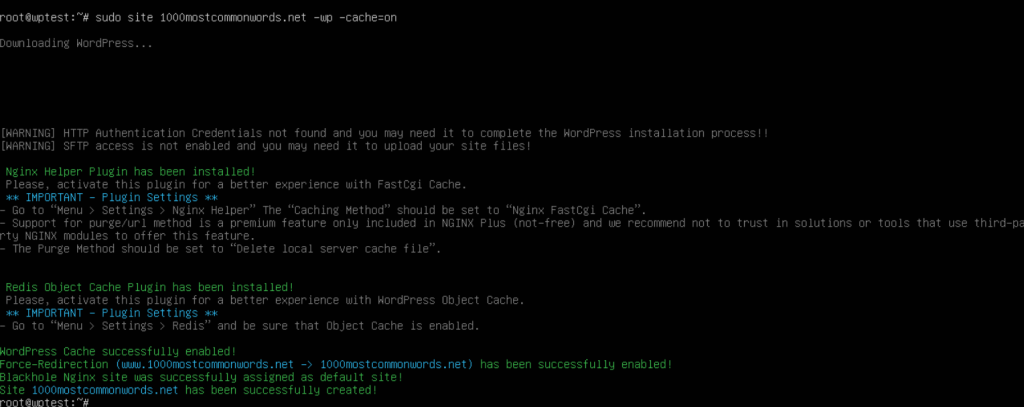Click the empty root@wptest prompt at bottom

coord(45,402)
